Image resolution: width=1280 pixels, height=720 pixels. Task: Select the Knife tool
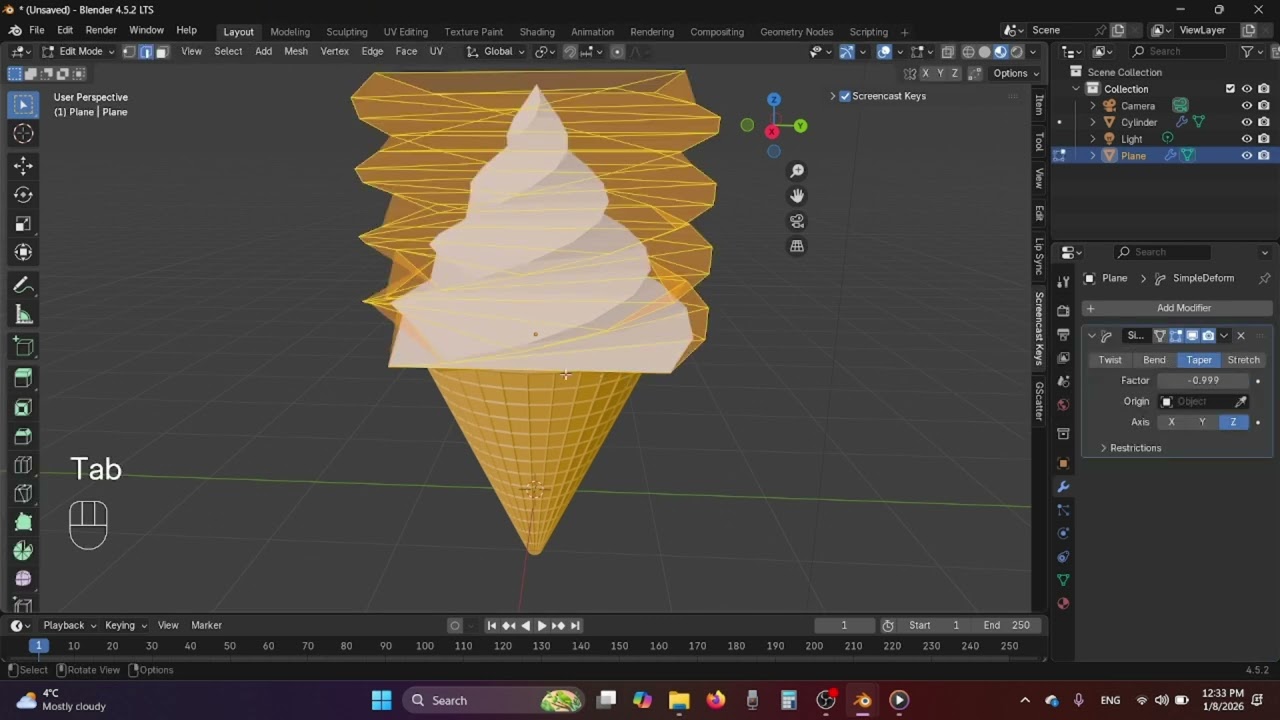pos(24,493)
